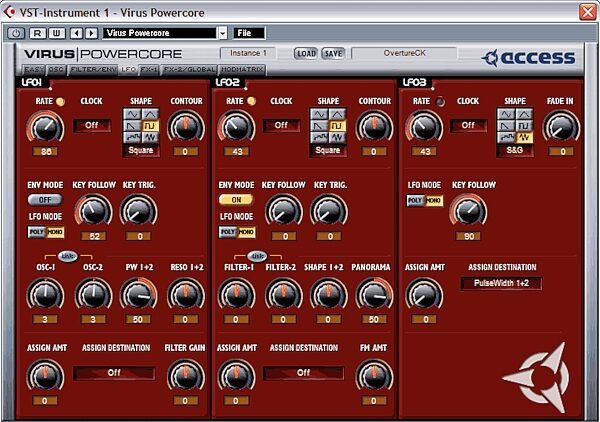This screenshot has height=422, width=600.
Task: Toggle the plugin power/bypass button
Action: point(16,33)
